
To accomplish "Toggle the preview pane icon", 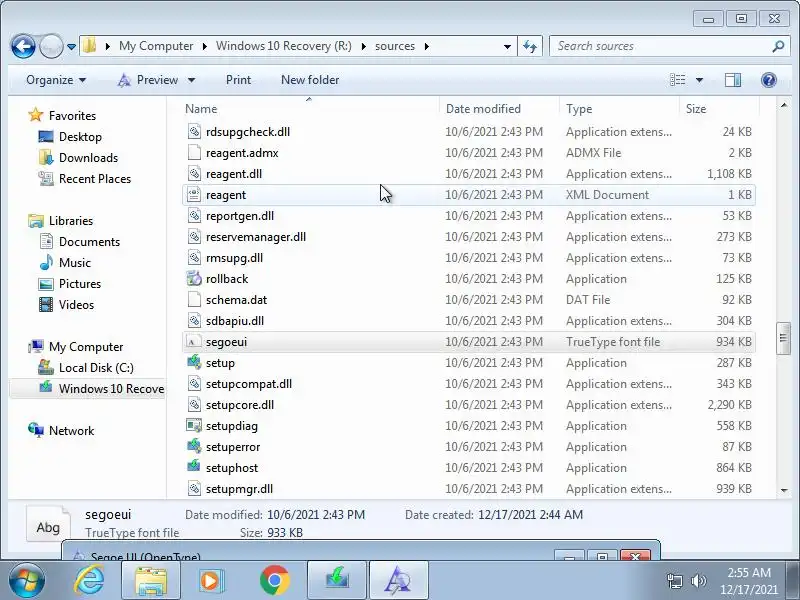I will click(x=733, y=80).
